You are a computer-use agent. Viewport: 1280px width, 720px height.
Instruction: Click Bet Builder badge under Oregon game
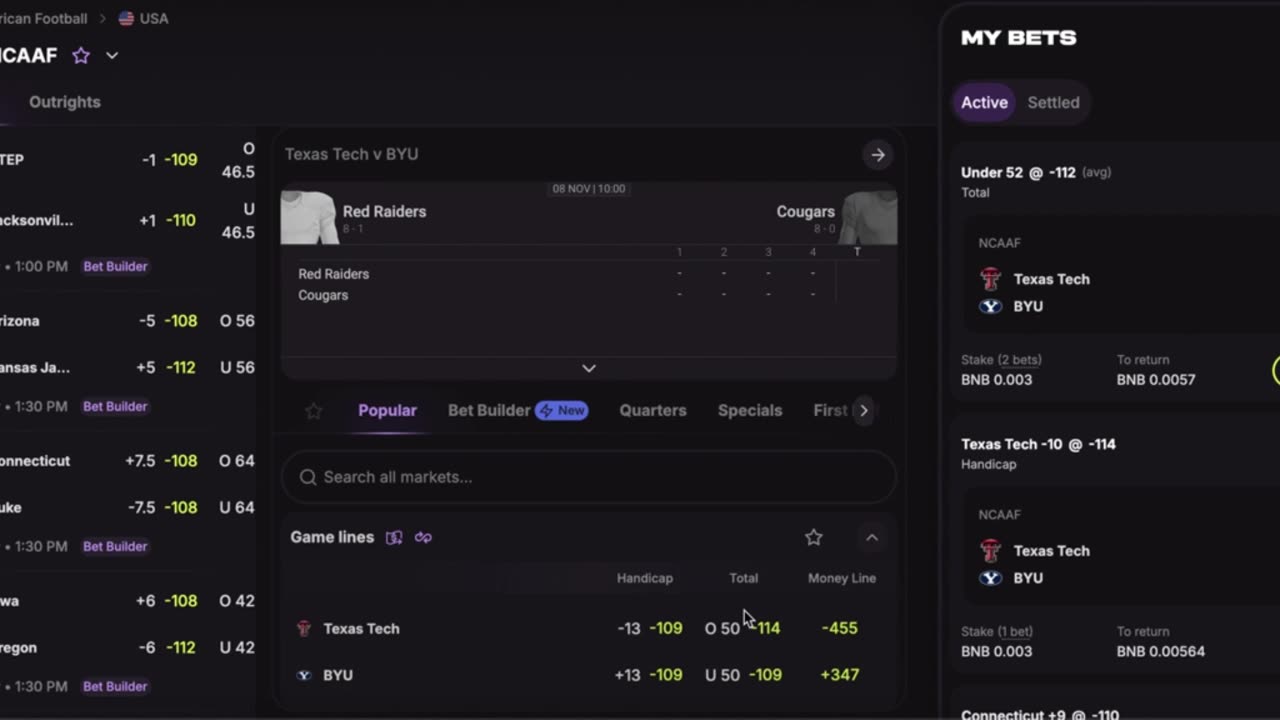116,687
